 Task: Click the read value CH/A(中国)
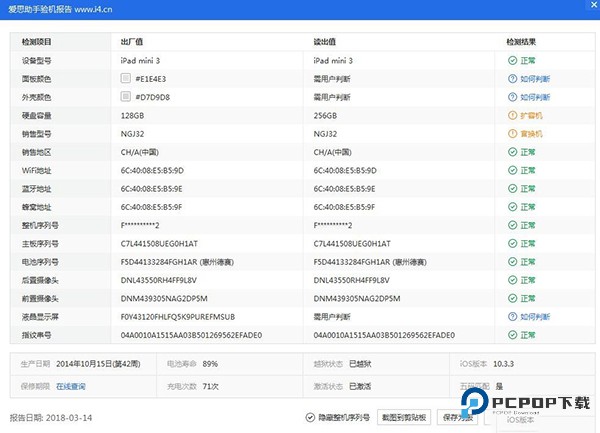[333, 152]
